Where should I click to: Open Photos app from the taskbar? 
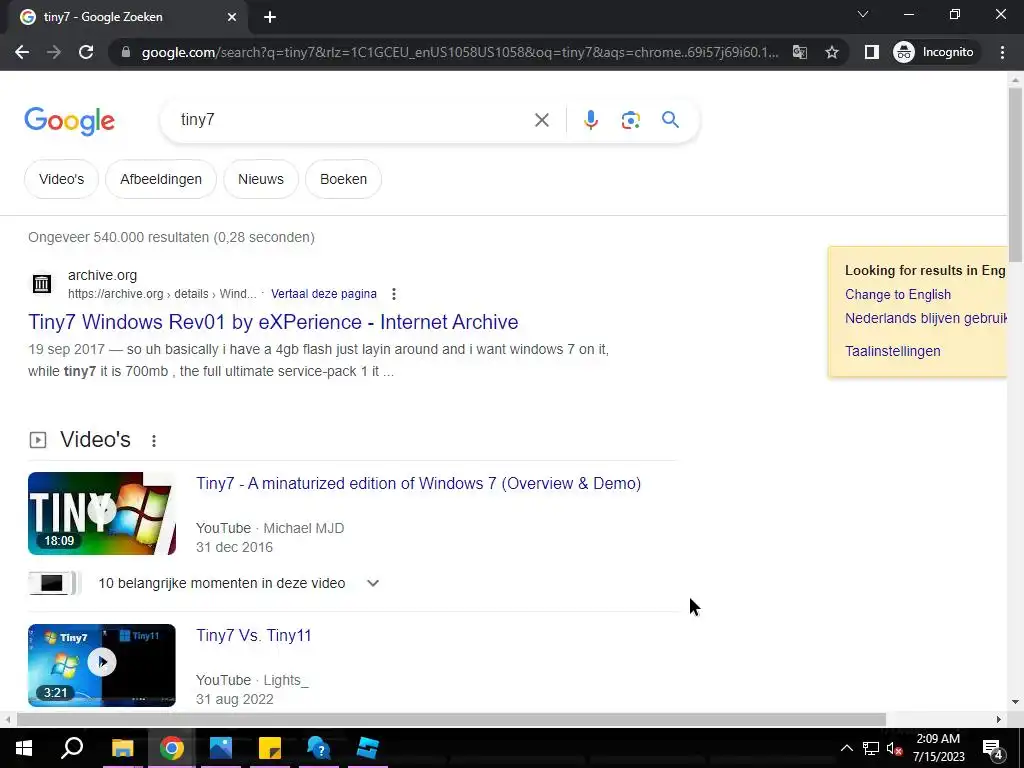pos(221,748)
